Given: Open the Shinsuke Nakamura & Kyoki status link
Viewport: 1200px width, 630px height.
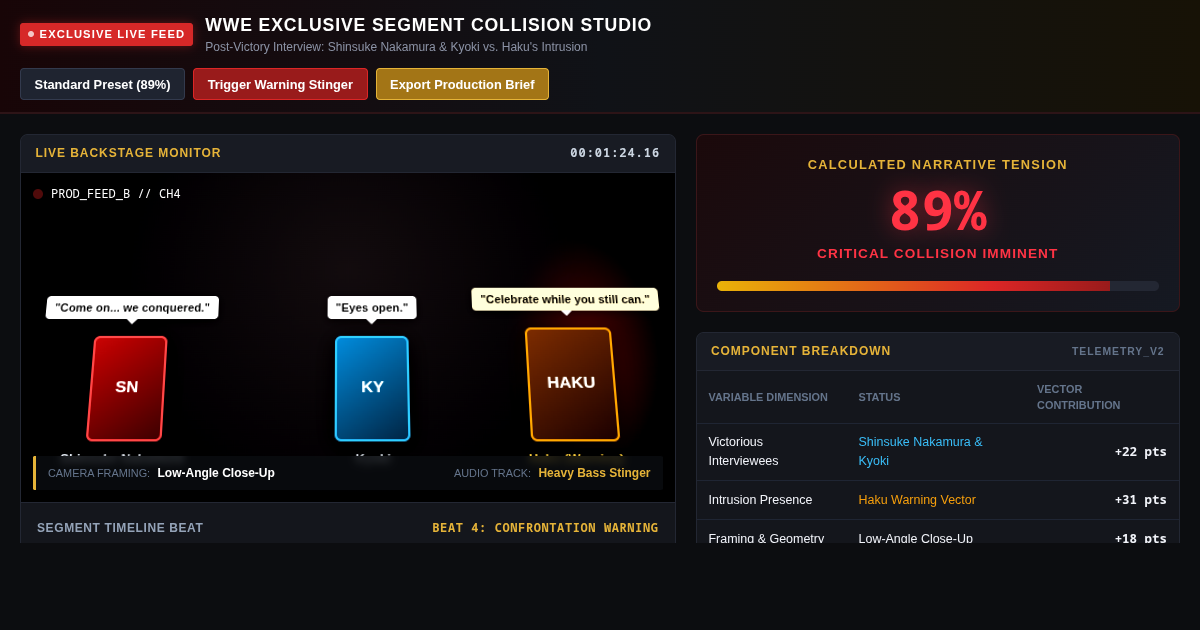Looking at the screenshot, I should (920, 451).
